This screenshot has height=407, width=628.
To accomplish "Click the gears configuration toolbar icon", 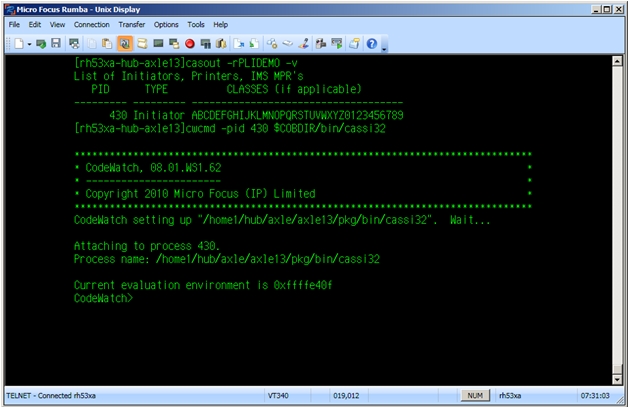I will point(272,43).
